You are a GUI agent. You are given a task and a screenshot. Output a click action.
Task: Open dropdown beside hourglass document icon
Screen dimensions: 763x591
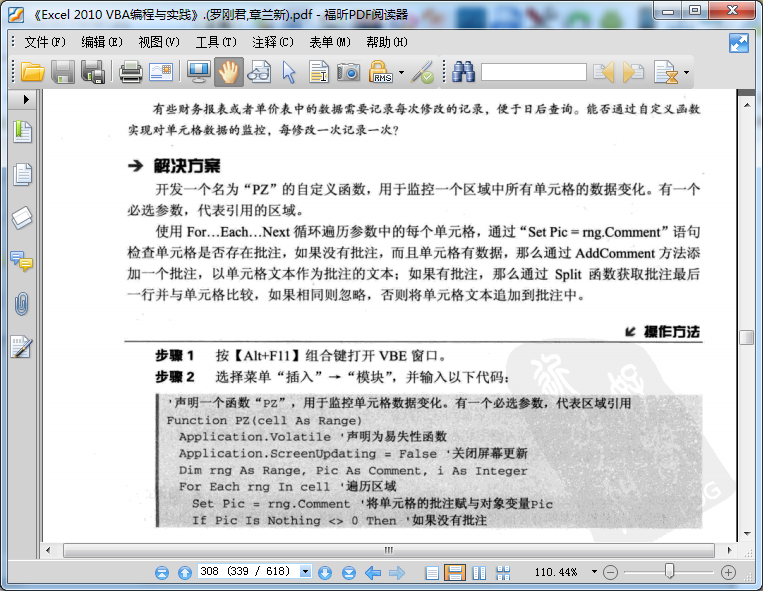(x=687, y=73)
